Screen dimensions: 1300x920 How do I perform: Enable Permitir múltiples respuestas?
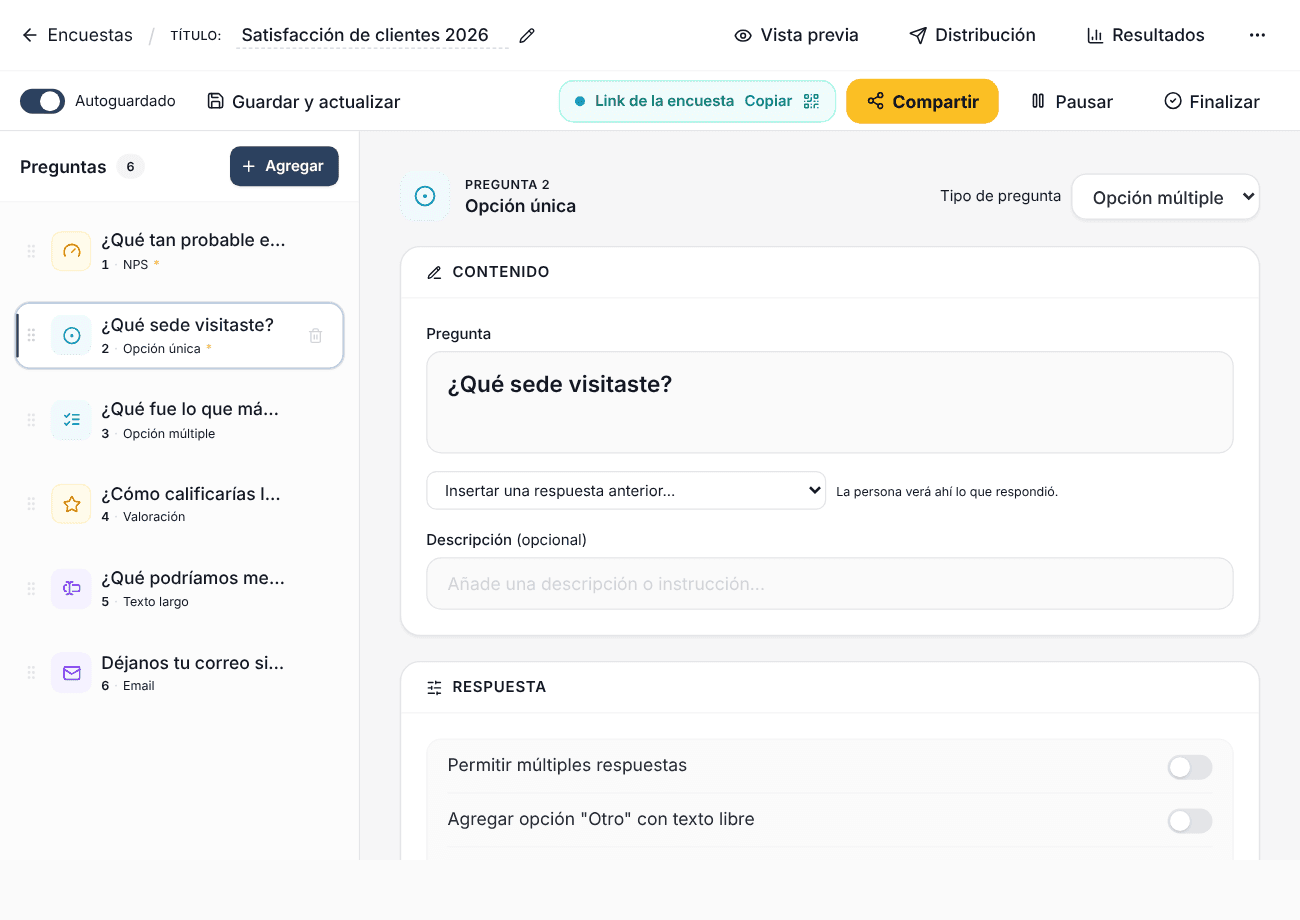pyautogui.click(x=1190, y=767)
